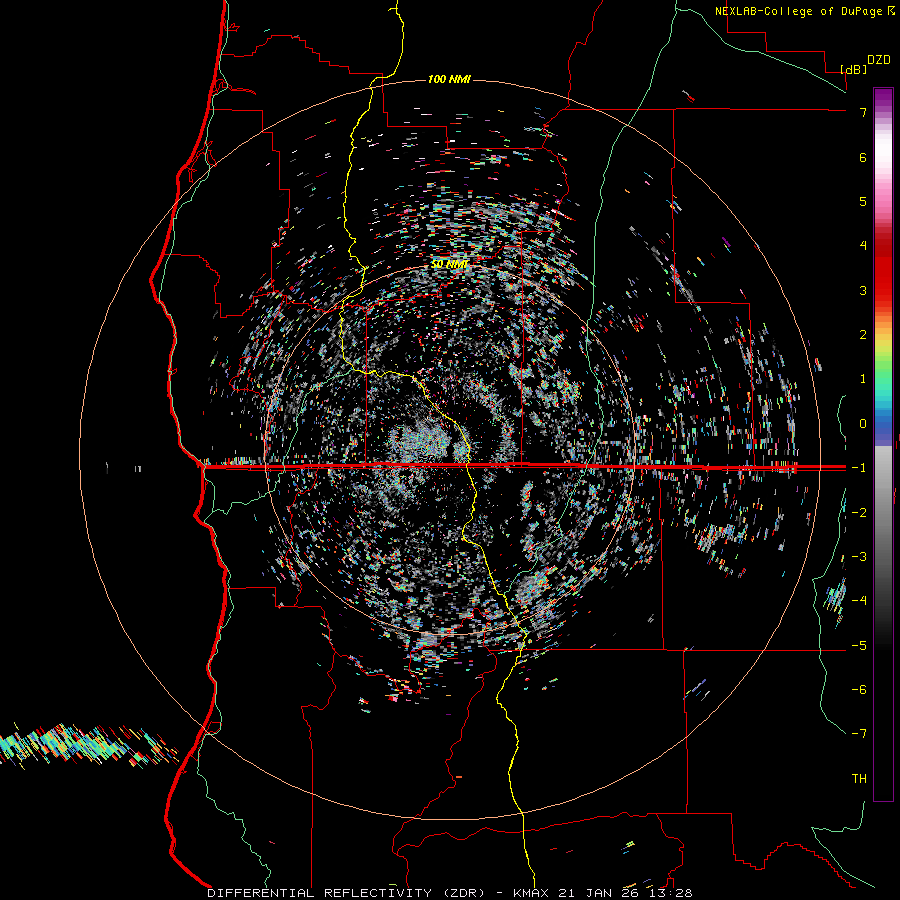Click the -4 value on the scale
Image resolution: width=900 pixels, height=900 pixels.
click(x=859, y=600)
